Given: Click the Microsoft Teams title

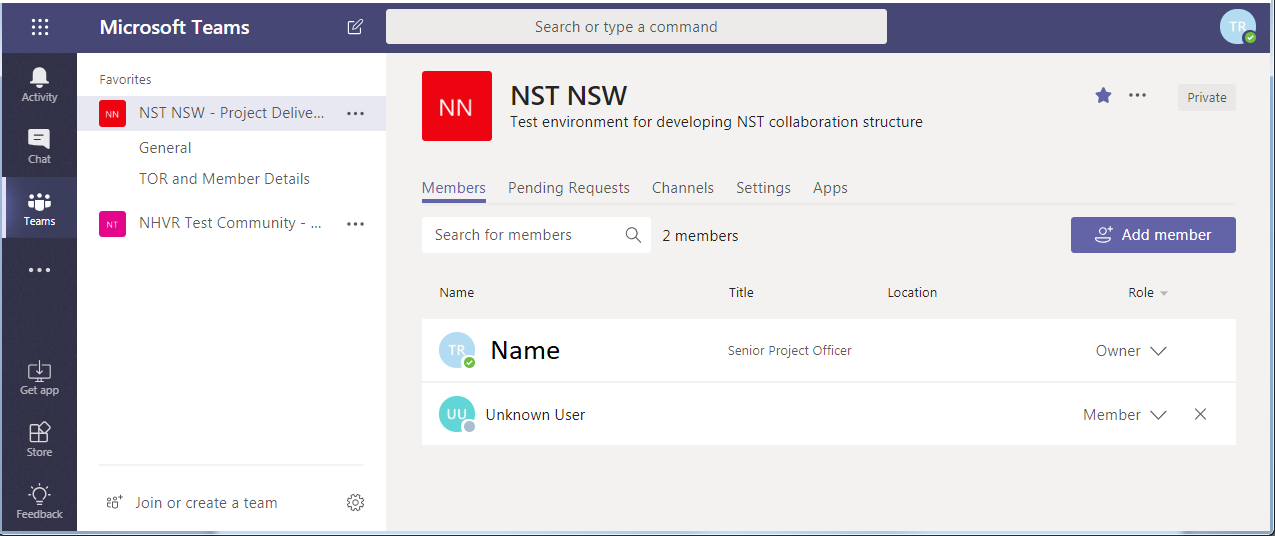Looking at the screenshot, I should pyautogui.click(x=175, y=27).
